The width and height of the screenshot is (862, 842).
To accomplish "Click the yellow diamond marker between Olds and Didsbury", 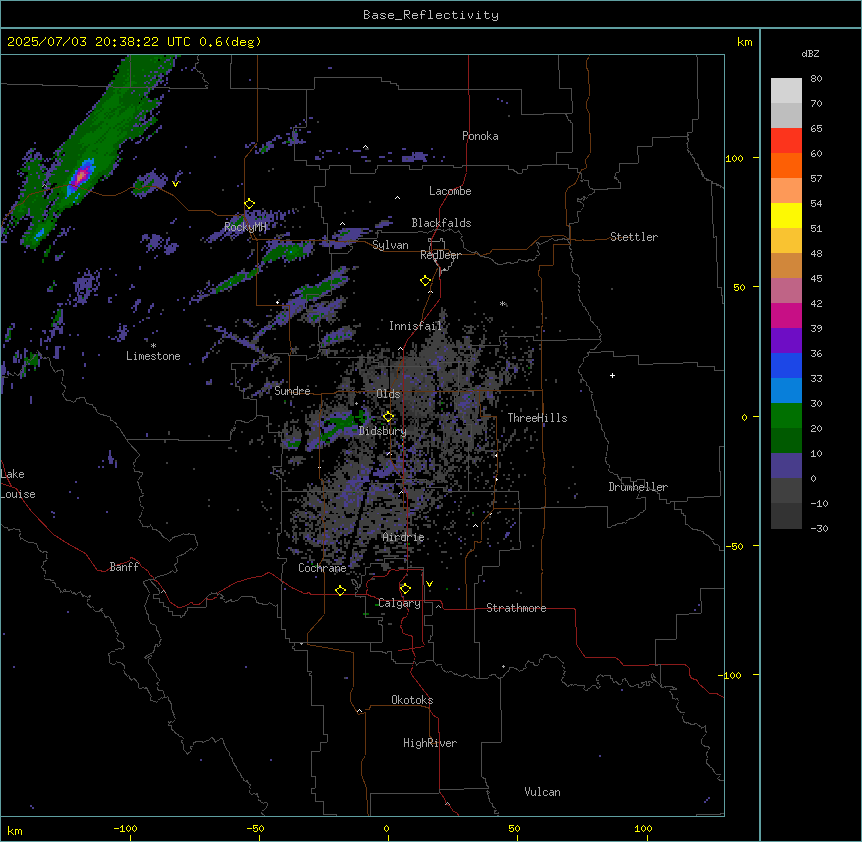I will coord(389,417).
